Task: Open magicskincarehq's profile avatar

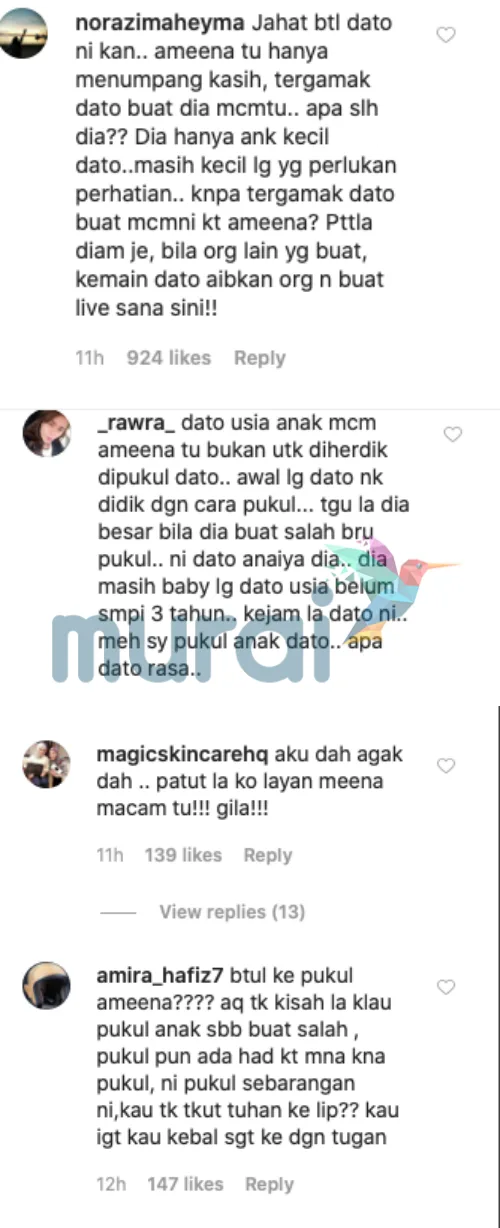Action: click(x=47, y=765)
